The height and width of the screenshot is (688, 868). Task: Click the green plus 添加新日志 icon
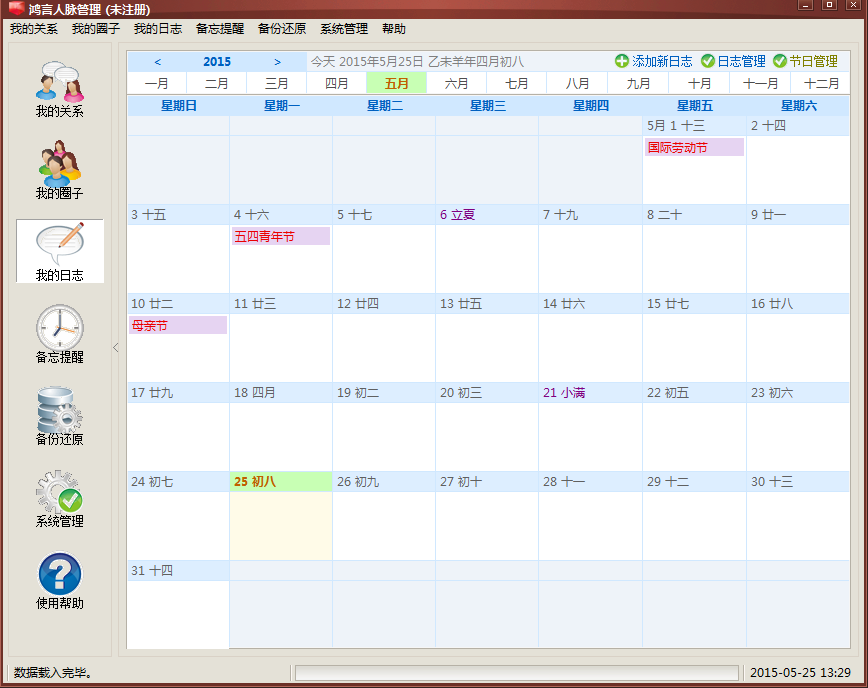[x=622, y=61]
